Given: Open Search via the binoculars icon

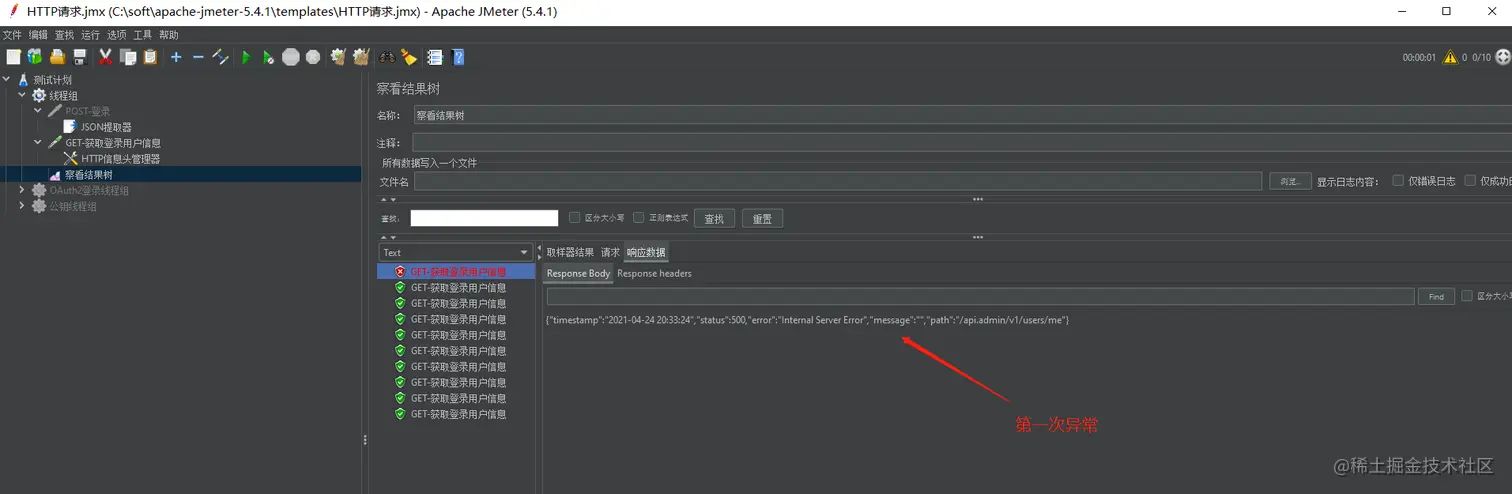Looking at the screenshot, I should (386, 57).
